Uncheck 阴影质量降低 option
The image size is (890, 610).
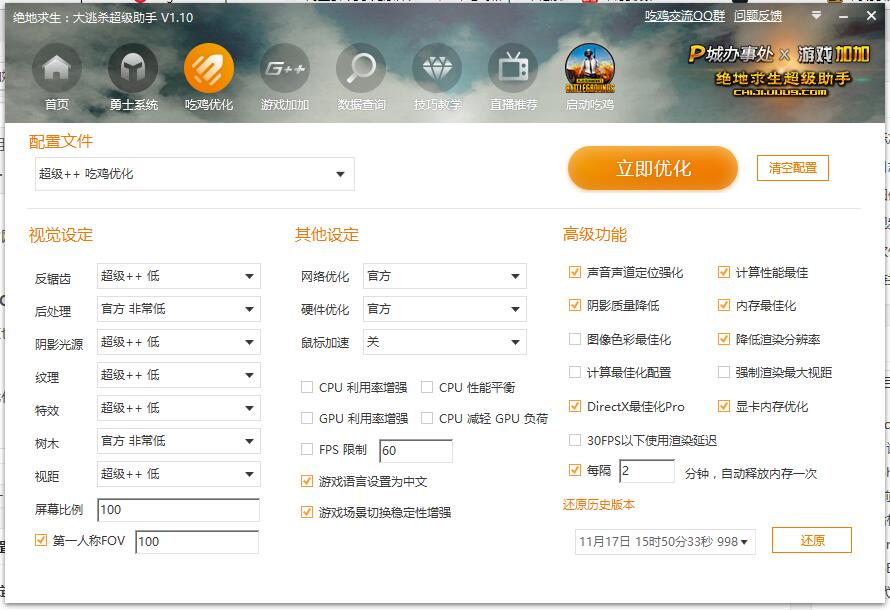point(574,305)
